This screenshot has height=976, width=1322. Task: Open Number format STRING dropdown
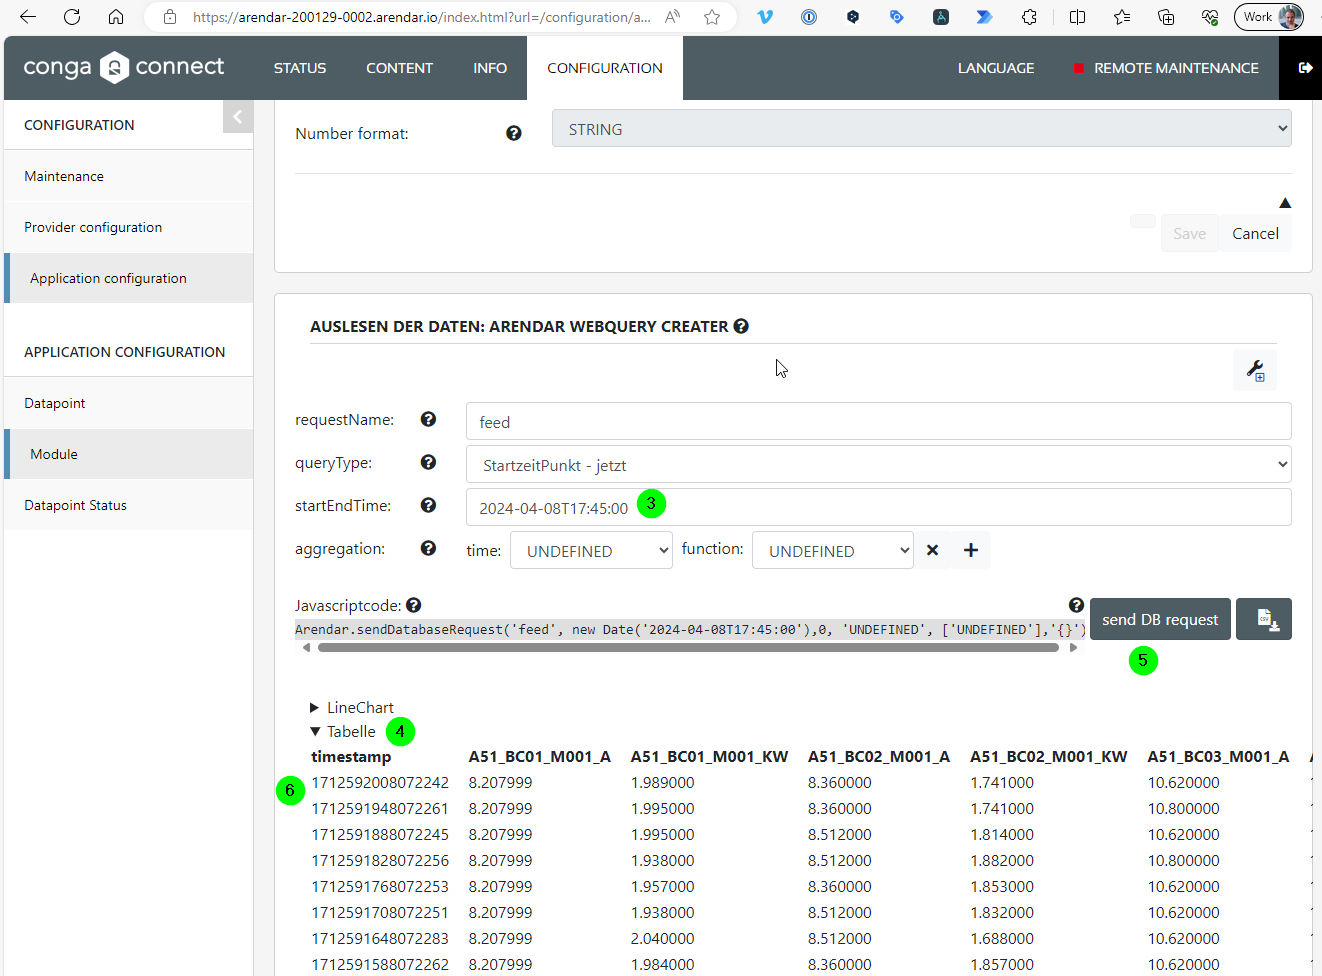[x=921, y=129]
